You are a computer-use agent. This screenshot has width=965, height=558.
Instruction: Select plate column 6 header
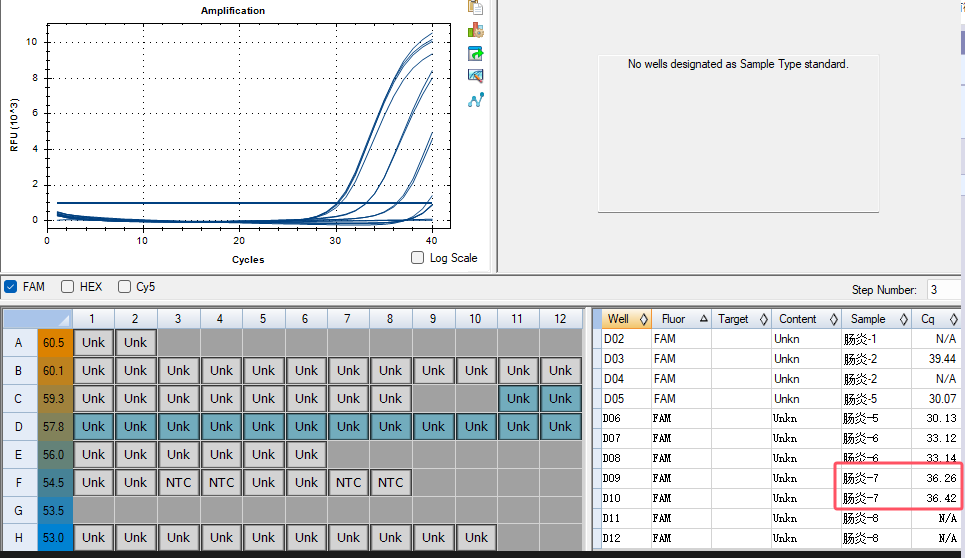tap(305, 319)
